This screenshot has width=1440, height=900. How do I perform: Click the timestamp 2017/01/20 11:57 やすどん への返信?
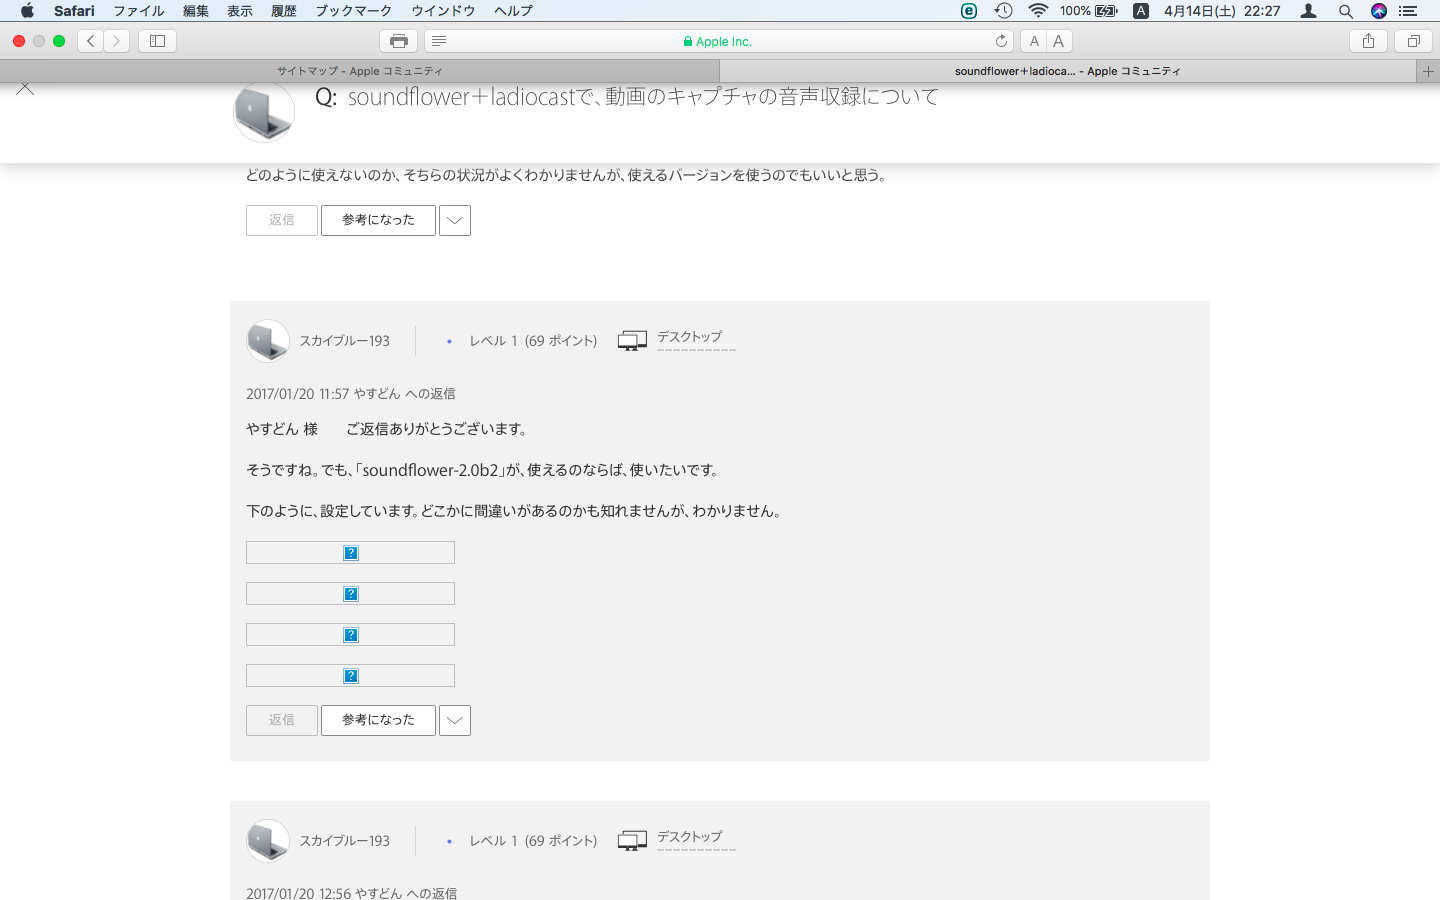(351, 394)
